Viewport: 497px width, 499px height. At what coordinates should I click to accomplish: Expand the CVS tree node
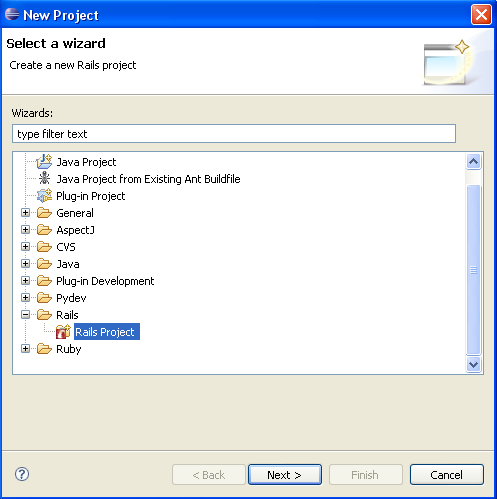pos(25,247)
